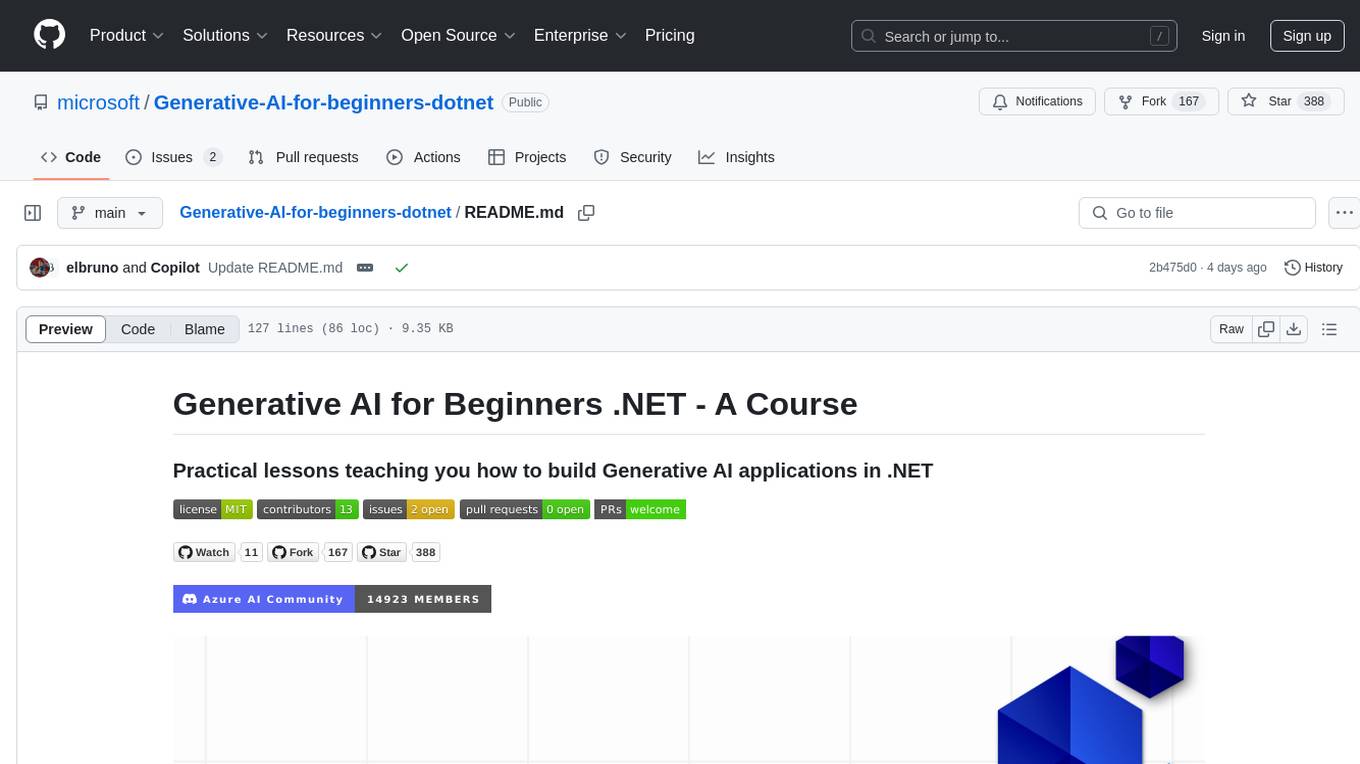Expand the file tree side panel
Image resolution: width=1360 pixels, height=764 pixels.
coord(33,213)
